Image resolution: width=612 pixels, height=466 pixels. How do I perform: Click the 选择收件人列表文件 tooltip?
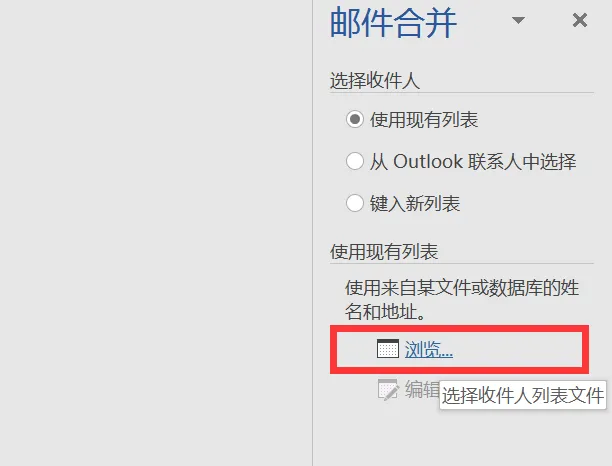tap(523, 395)
